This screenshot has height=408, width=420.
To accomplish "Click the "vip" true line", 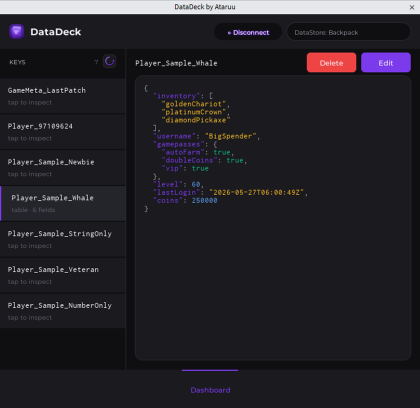I will click(x=185, y=168).
